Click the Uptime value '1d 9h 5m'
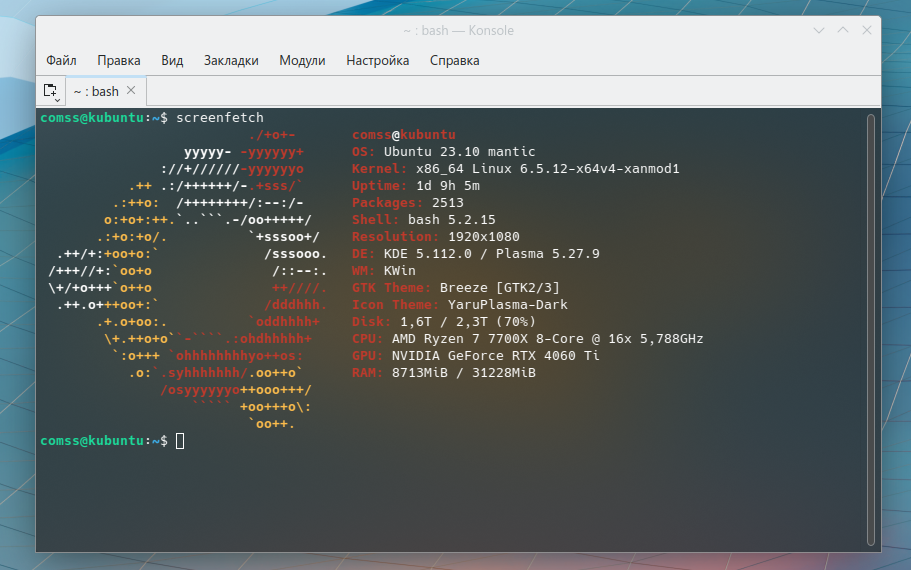This screenshot has width=911, height=570. tap(447, 185)
